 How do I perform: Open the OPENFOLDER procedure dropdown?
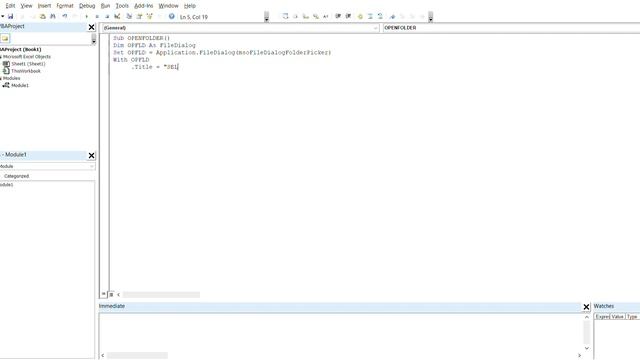click(511, 28)
